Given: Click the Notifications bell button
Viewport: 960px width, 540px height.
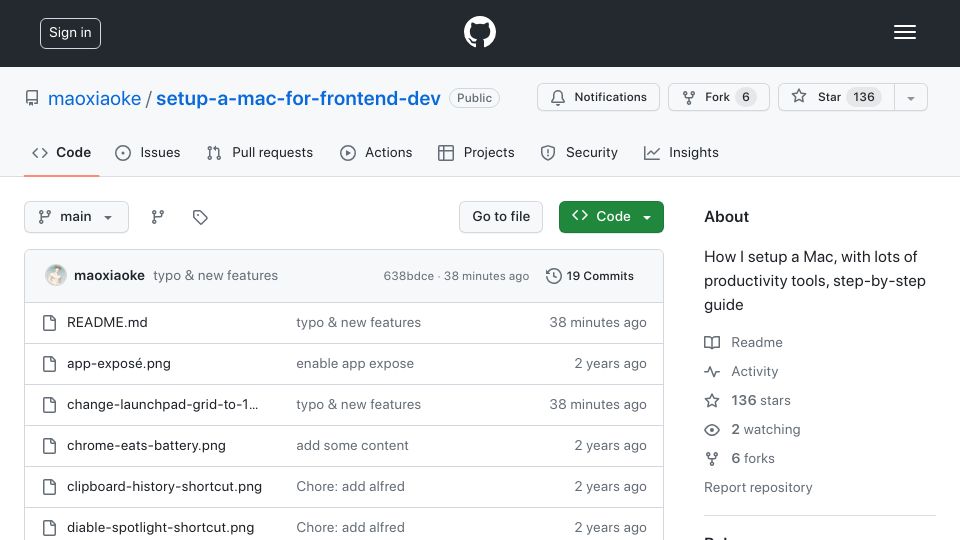Looking at the screenshot, I should tap(598, 97).
